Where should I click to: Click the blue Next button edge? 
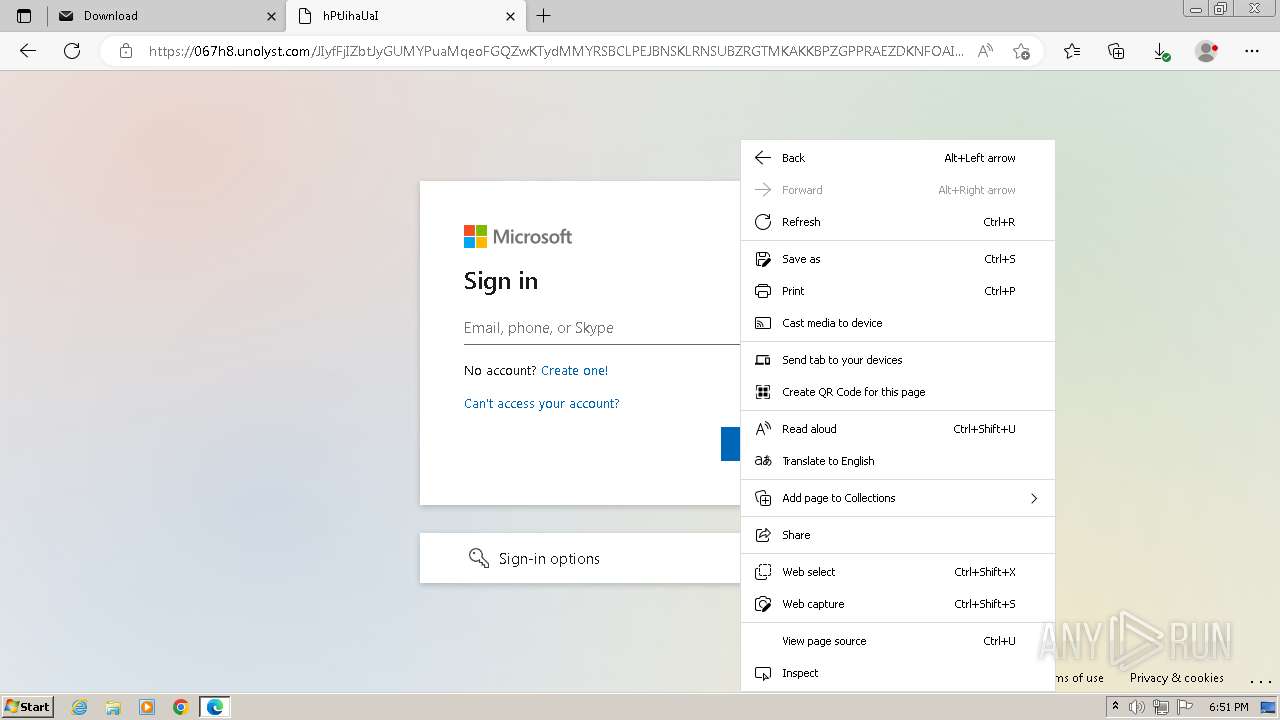point(730,444)
